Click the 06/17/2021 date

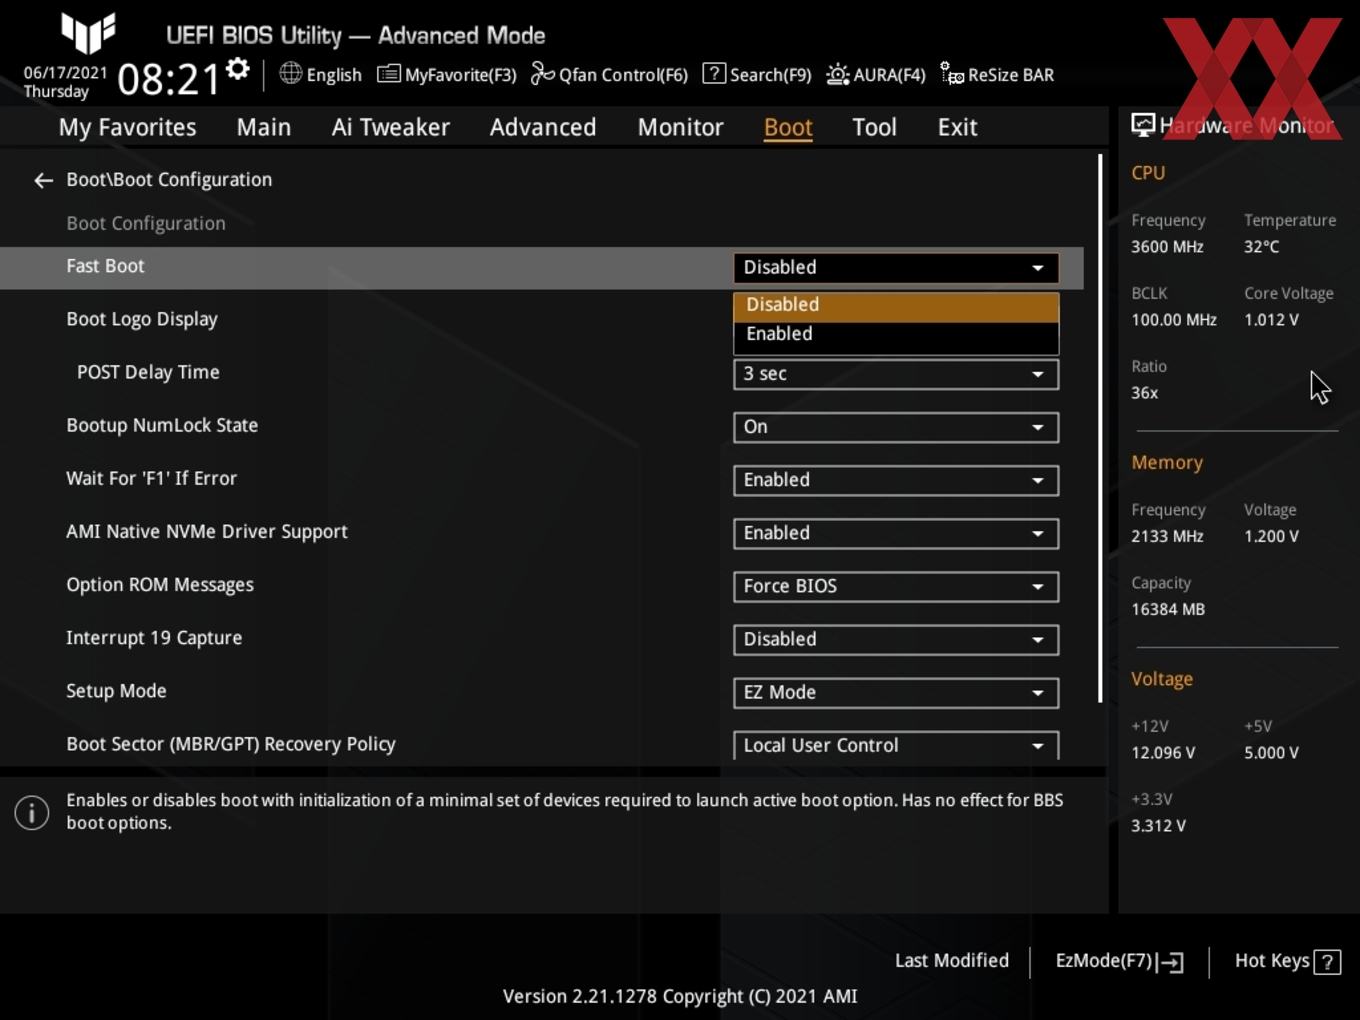[x=65, y=73]
